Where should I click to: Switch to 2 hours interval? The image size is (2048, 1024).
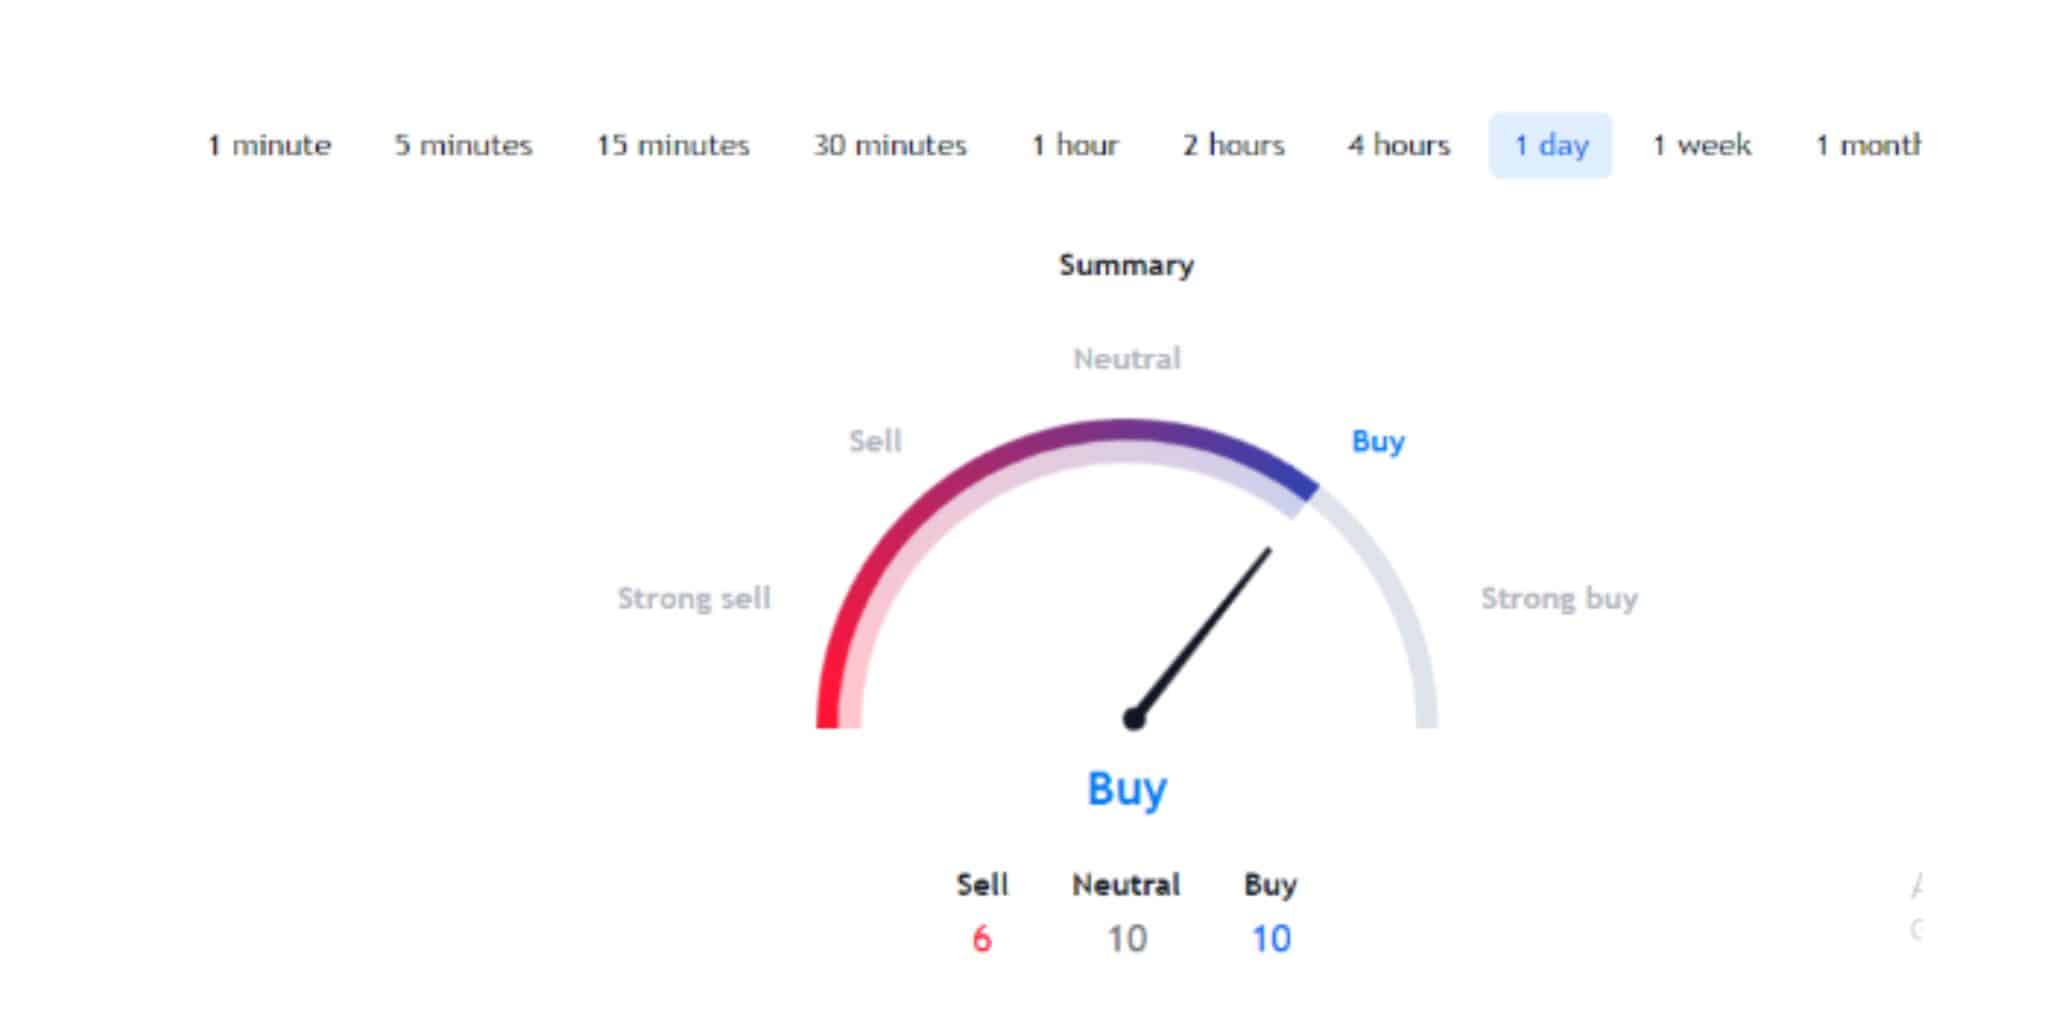click(x=1234, y=146)
